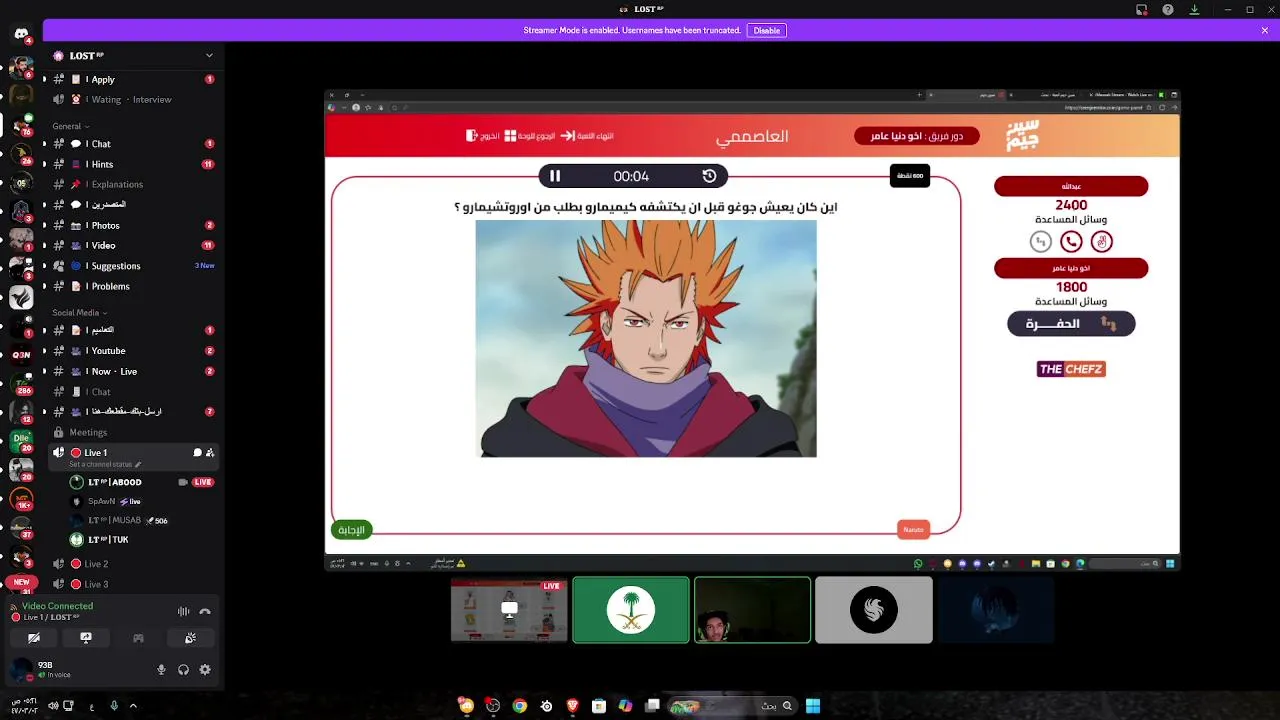Select ABOOD's LIVE stream thumbnail tile

click(x=509, y=610)
